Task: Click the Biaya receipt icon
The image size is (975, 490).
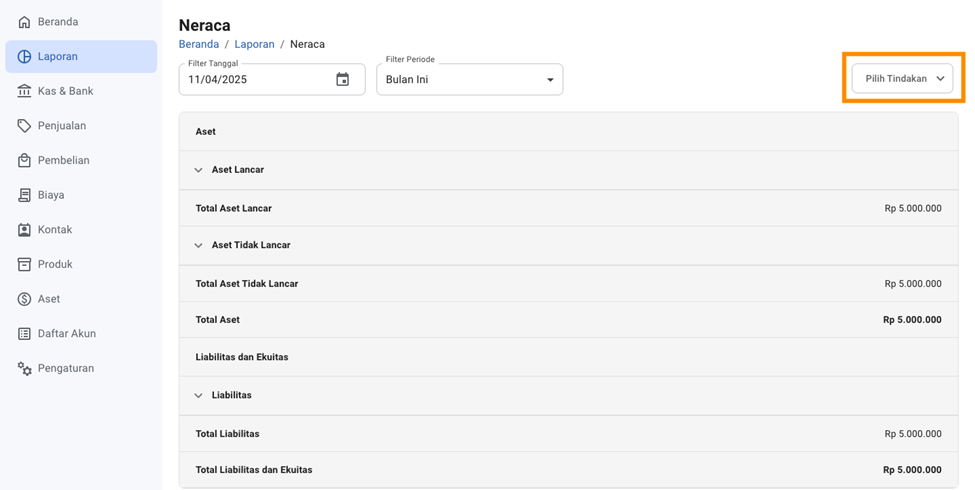Action: [x=24, y=195]
